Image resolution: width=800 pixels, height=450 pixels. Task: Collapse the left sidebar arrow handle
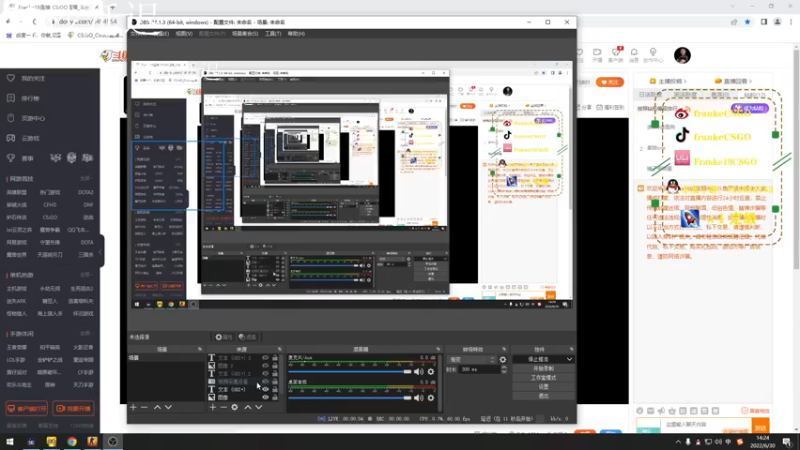[x=101, y=251]
